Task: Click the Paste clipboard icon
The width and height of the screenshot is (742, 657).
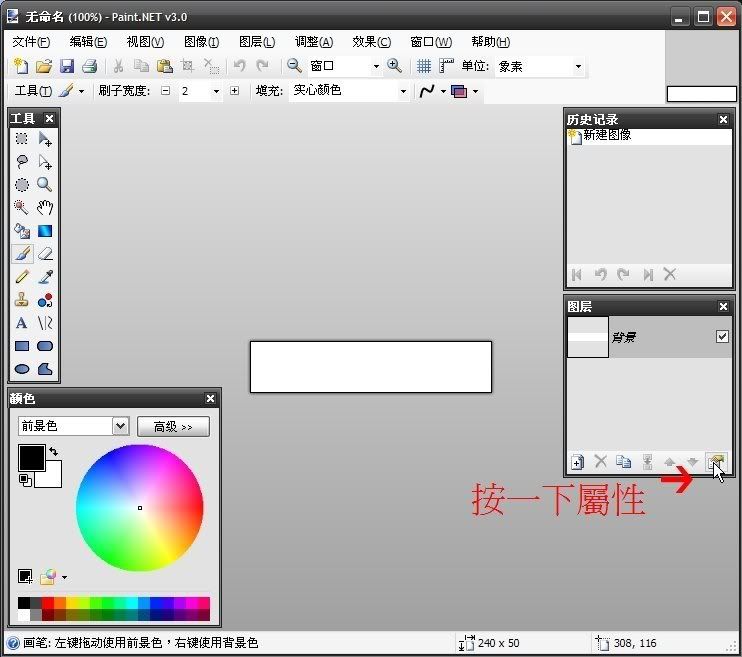Action: 164,66
